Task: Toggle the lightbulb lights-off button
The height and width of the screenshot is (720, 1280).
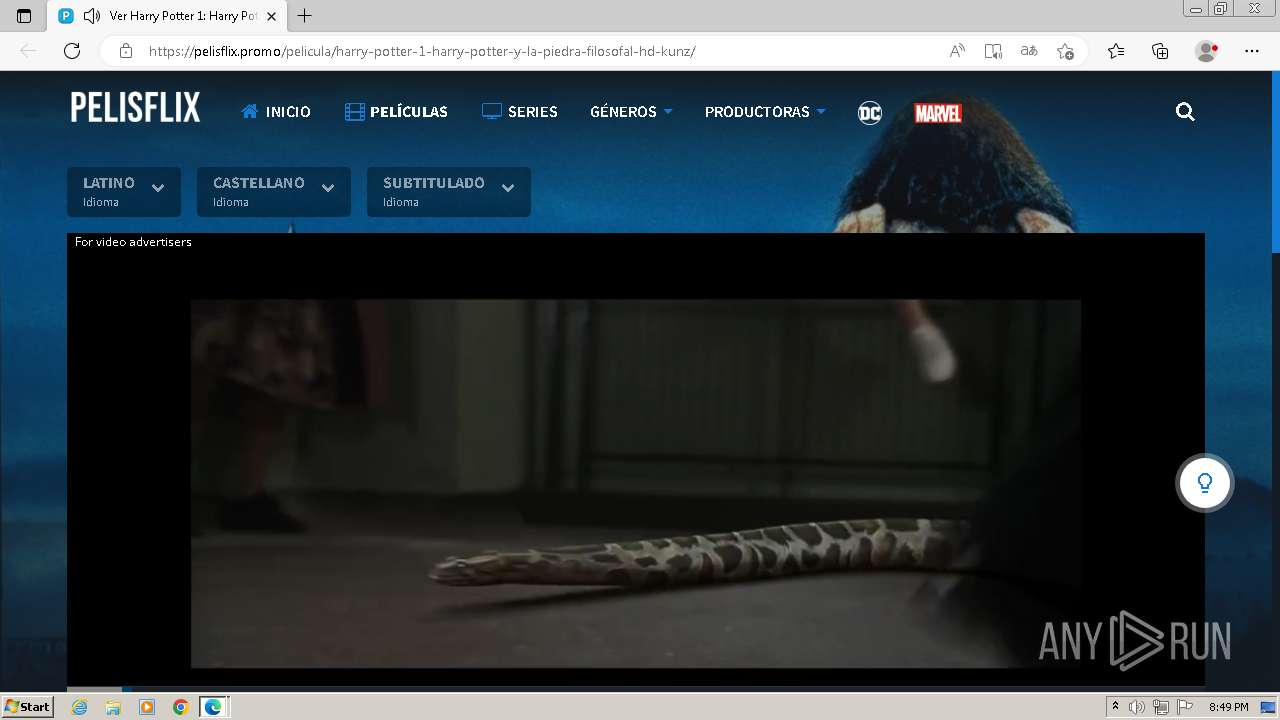Action: click(1205, 483)
